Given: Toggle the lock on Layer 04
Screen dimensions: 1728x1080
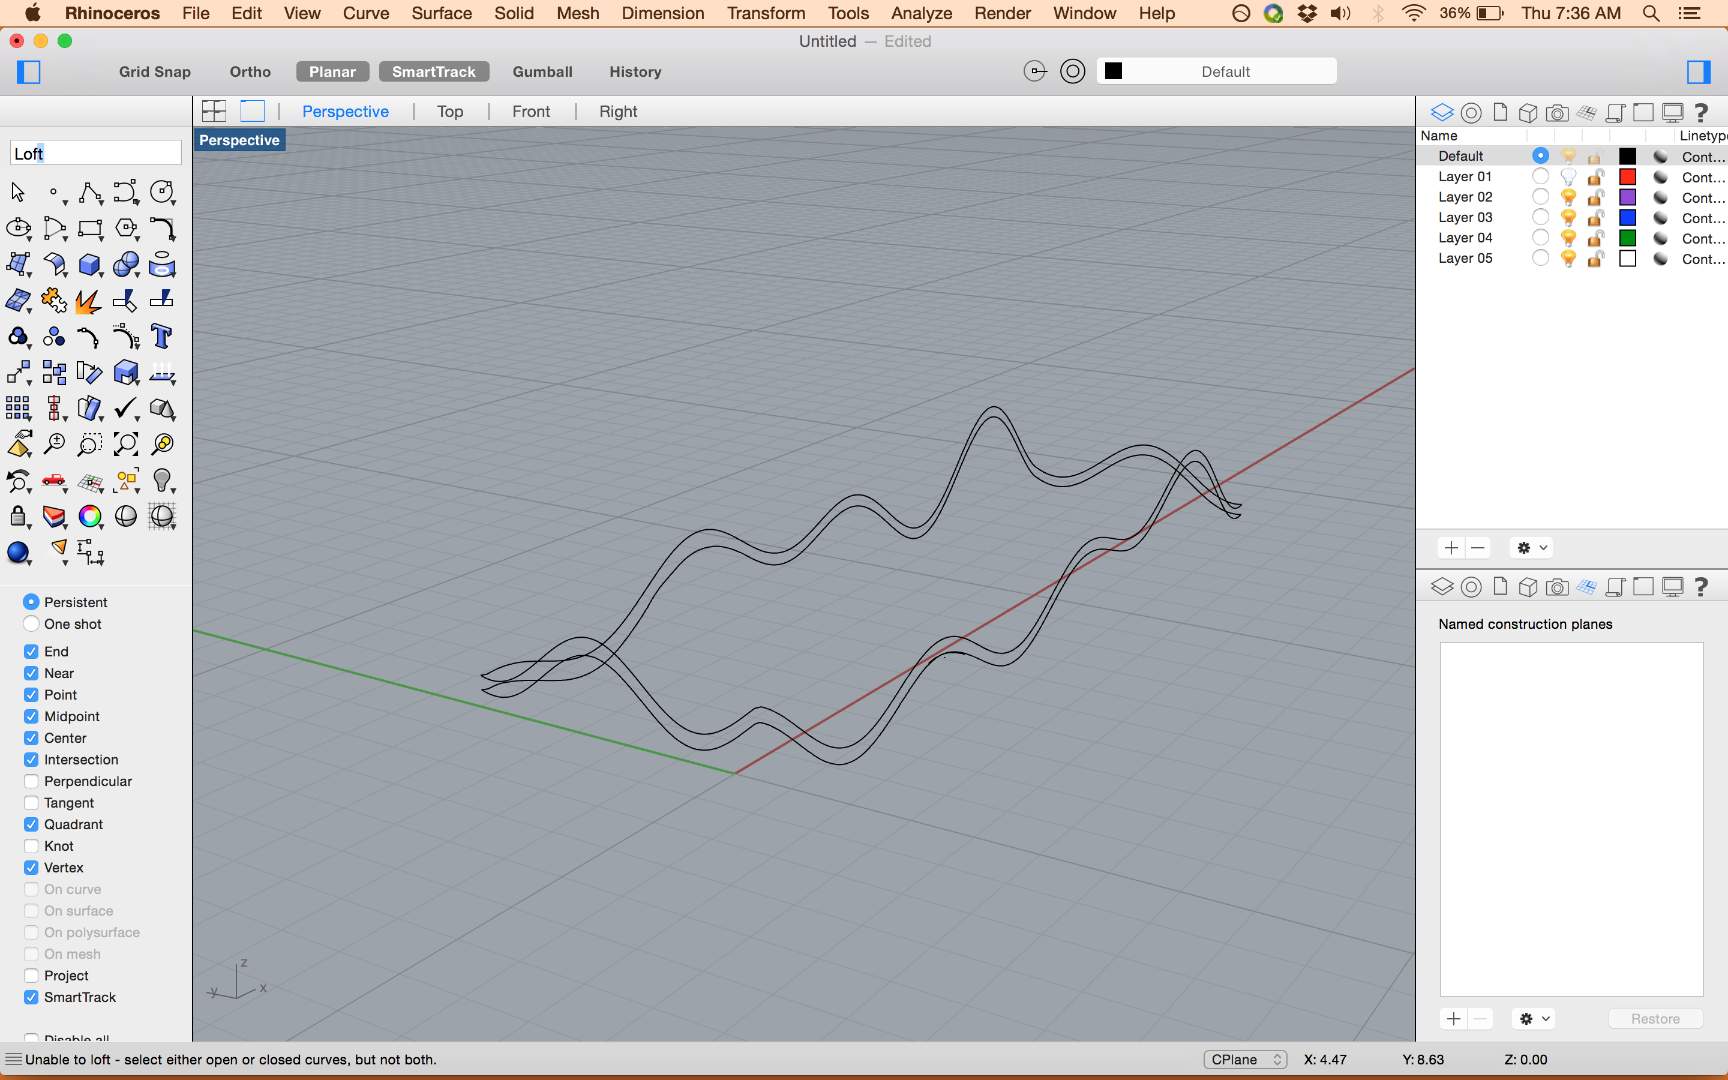Looking at the screenshot, I should click(x=1596, y=238).
